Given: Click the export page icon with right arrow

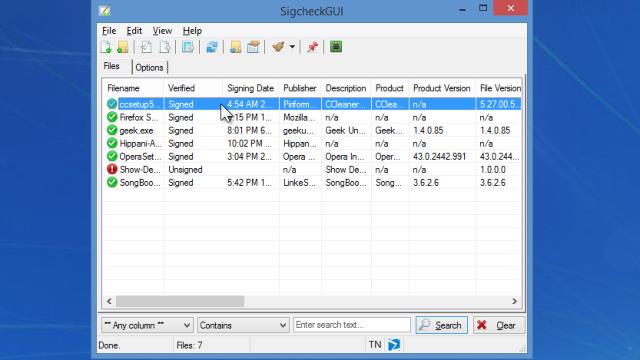Looking at the screenshot, I should click(x=164, y=47).
